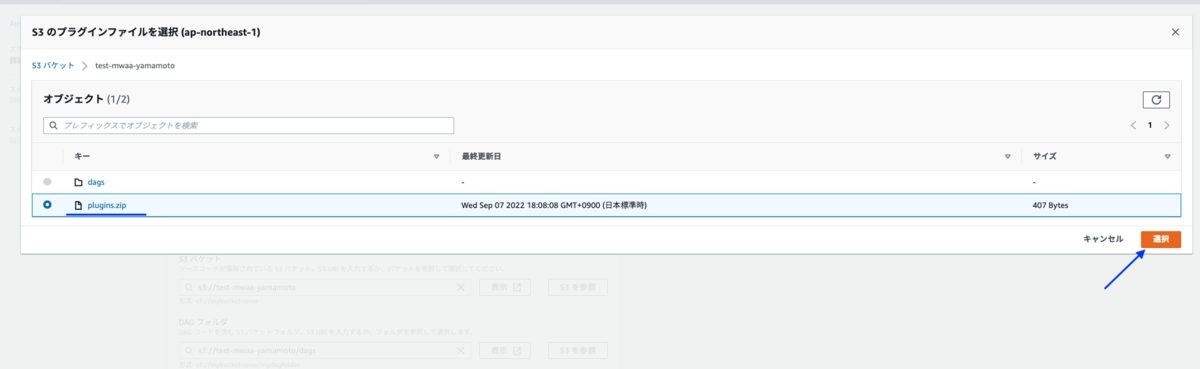Image resolution: width=1200 pixels, height=369 pixels.
Task: Sort by 最終更新日 column arrow
Action: [1007, 157]
